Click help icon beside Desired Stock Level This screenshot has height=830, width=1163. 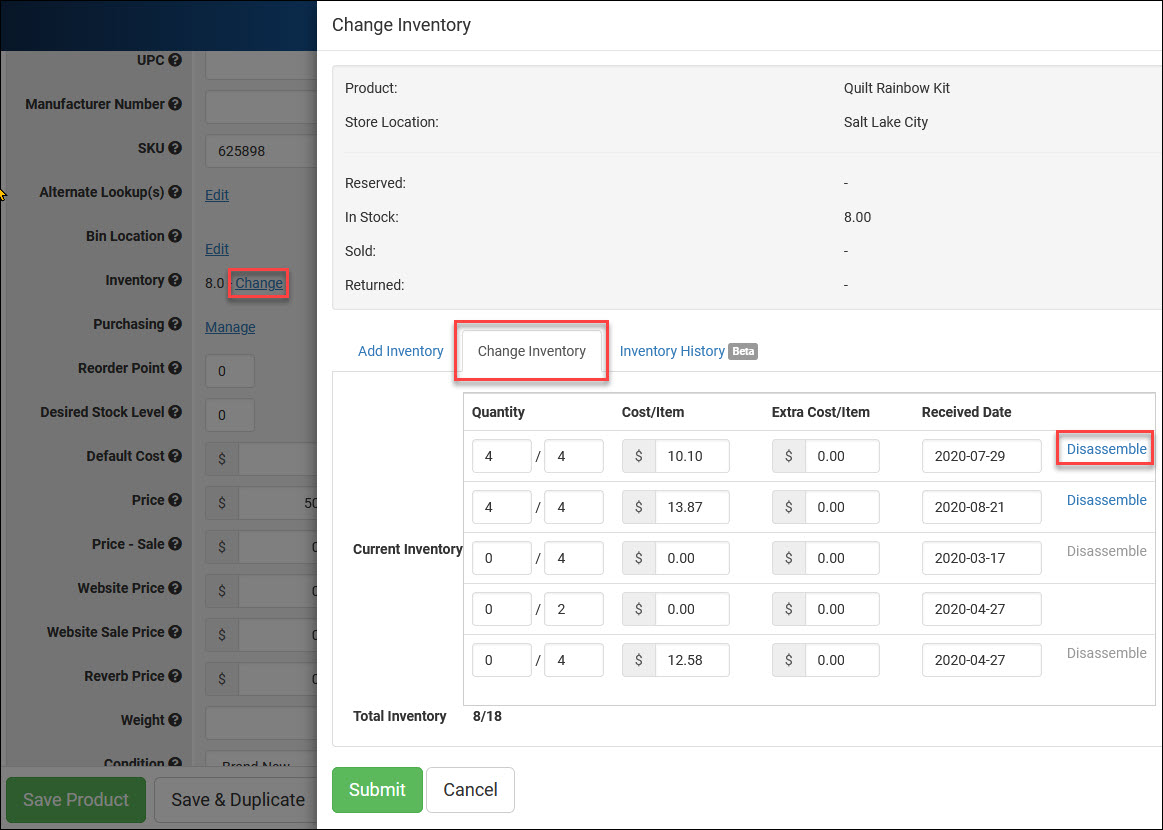click(x=175, y=412)
